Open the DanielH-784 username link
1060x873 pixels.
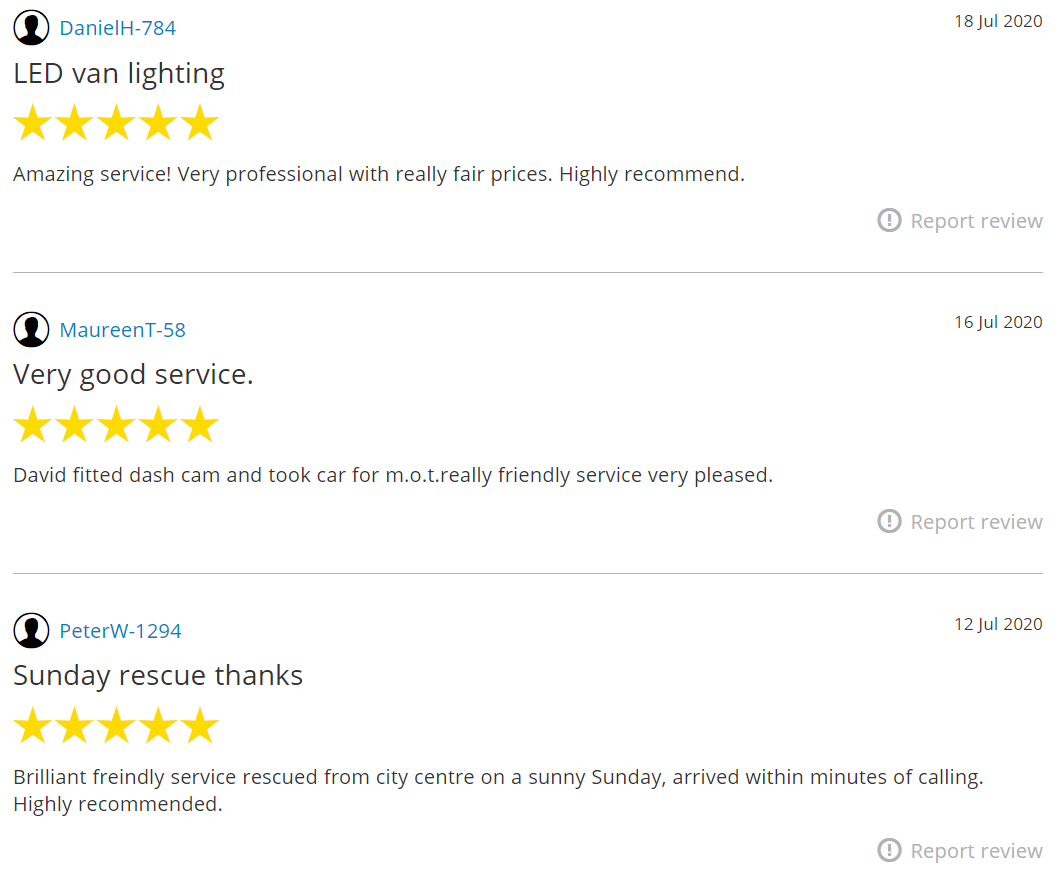click(118, 28)
